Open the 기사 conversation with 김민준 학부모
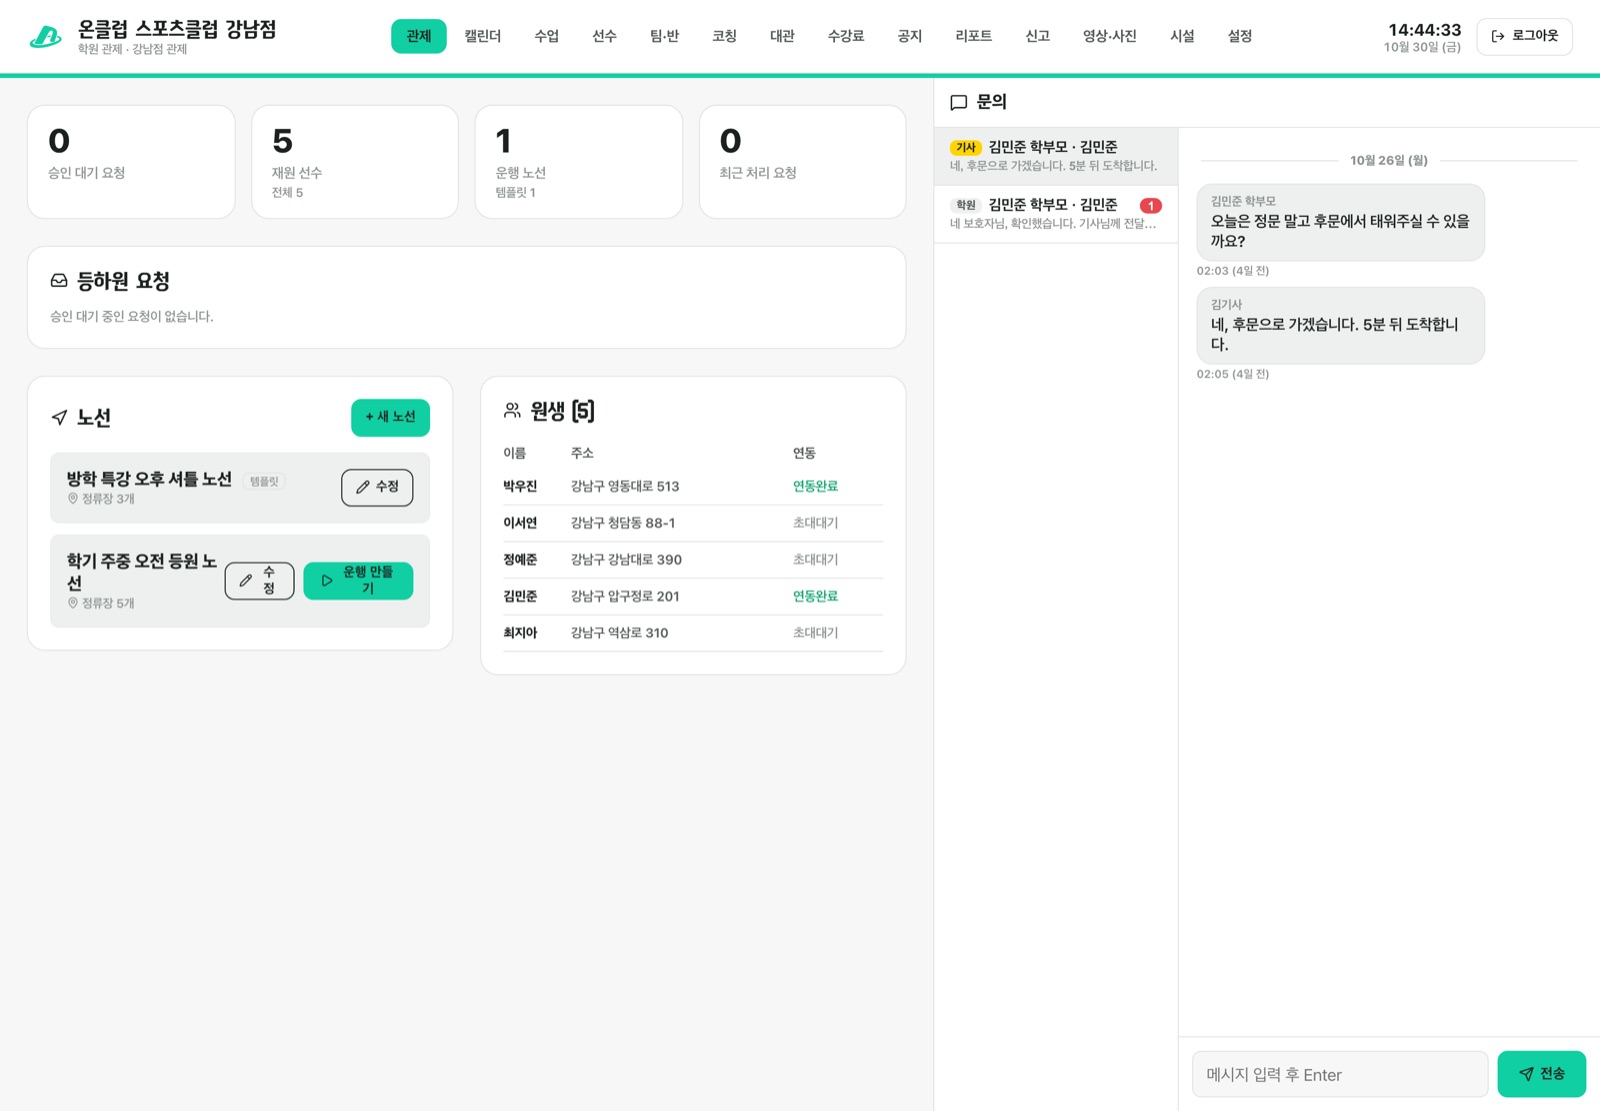The width and height of the screenshot is (1600, 1111). tap(1055, 156)
